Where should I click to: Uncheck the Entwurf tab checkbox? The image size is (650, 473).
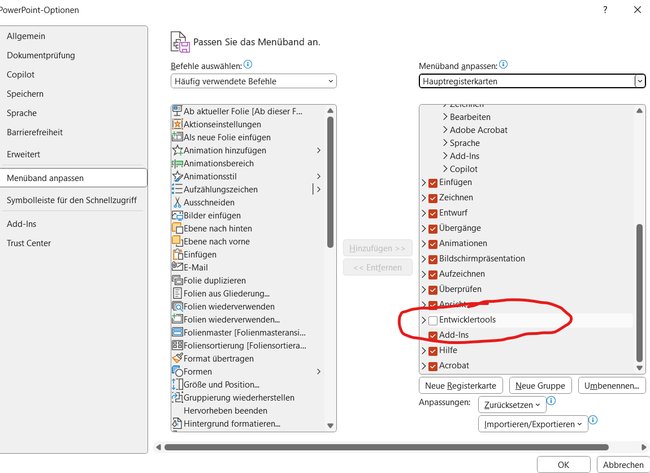coord(433,213)
